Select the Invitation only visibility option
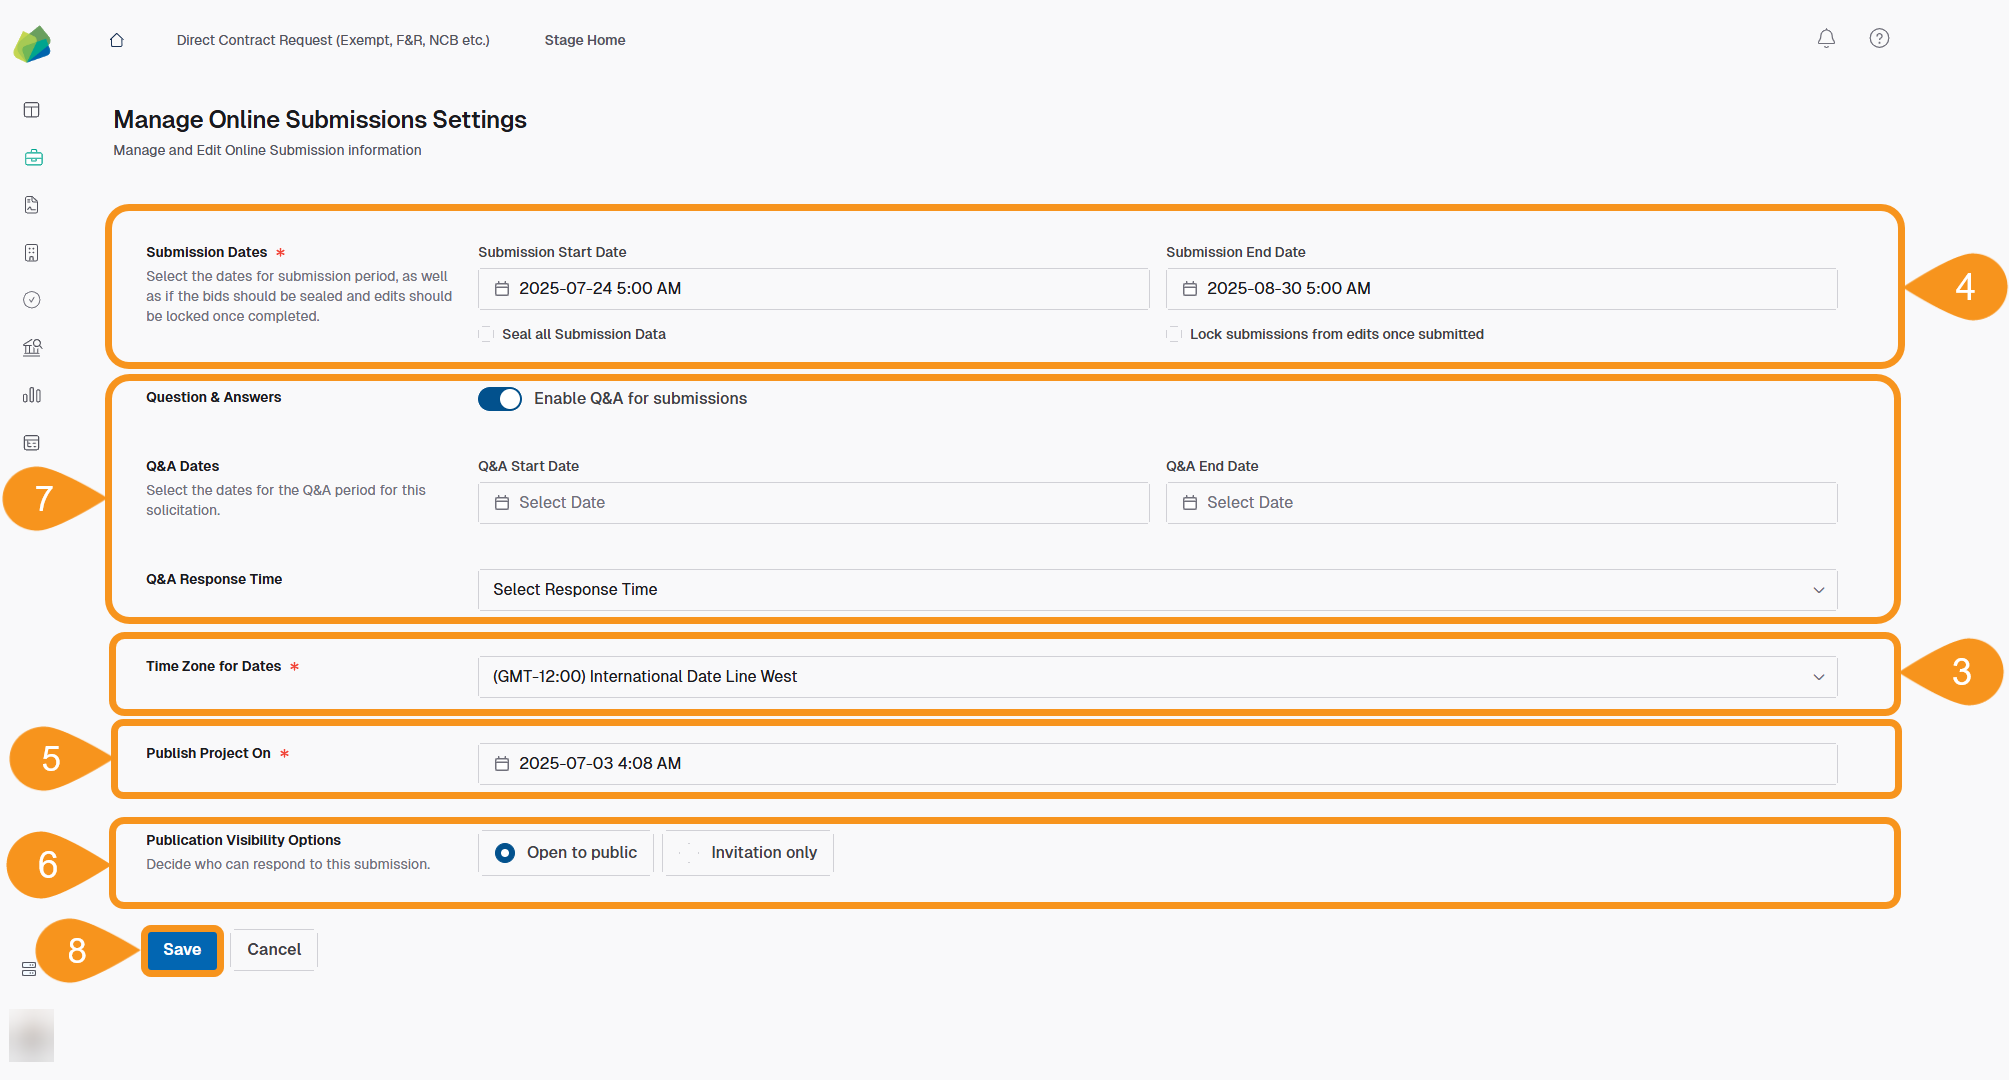 747,852
